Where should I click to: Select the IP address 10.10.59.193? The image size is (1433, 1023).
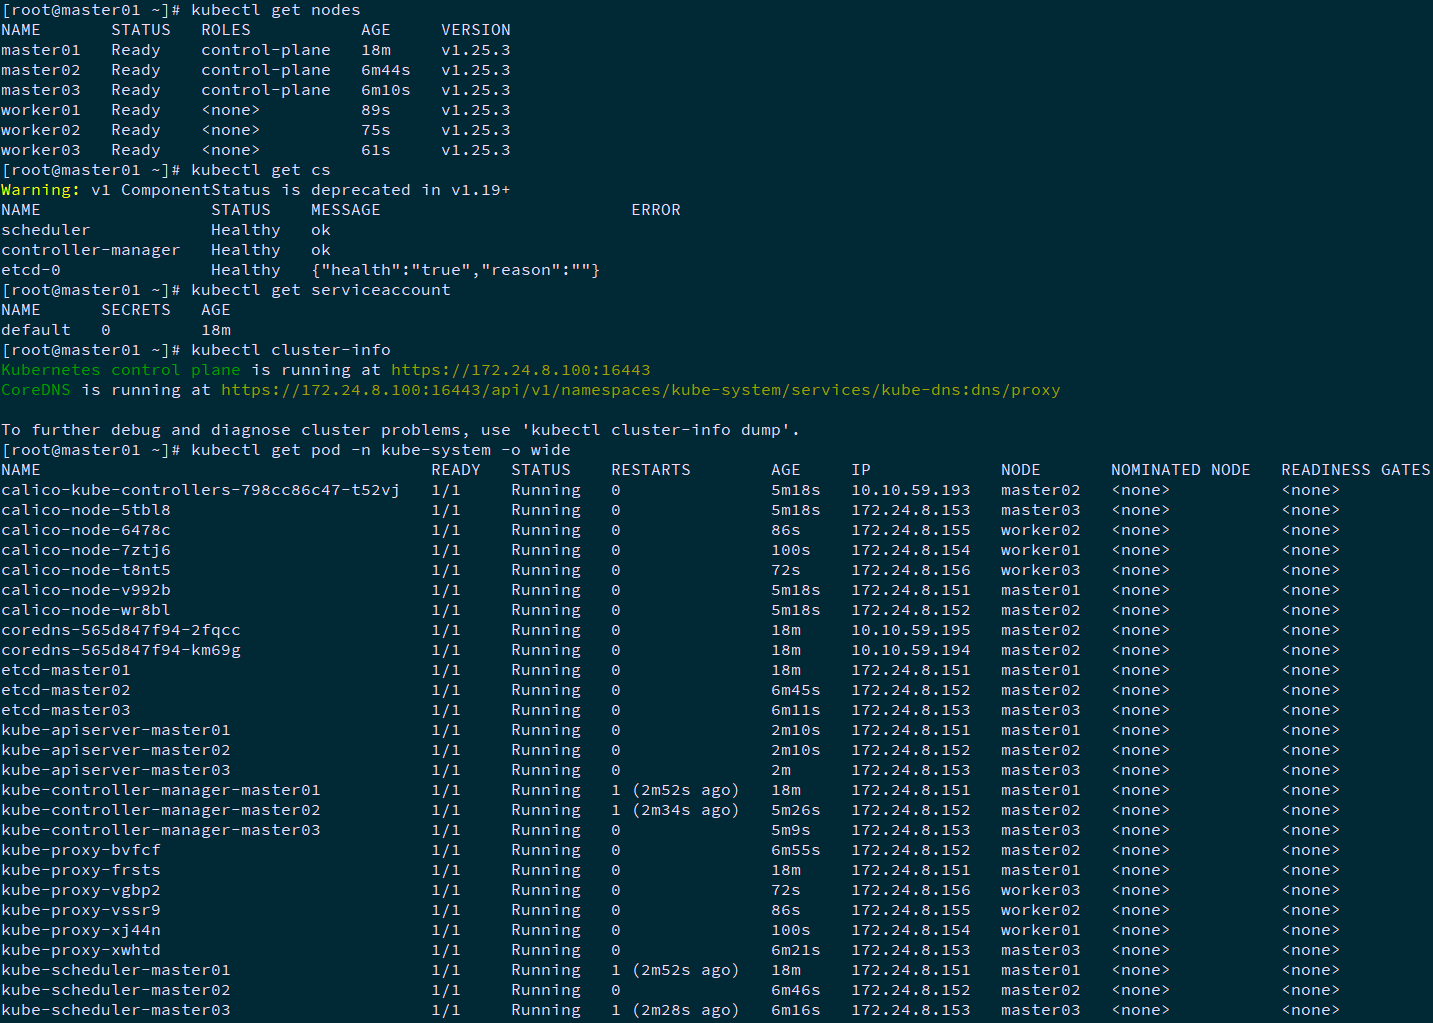pos(910,490)
